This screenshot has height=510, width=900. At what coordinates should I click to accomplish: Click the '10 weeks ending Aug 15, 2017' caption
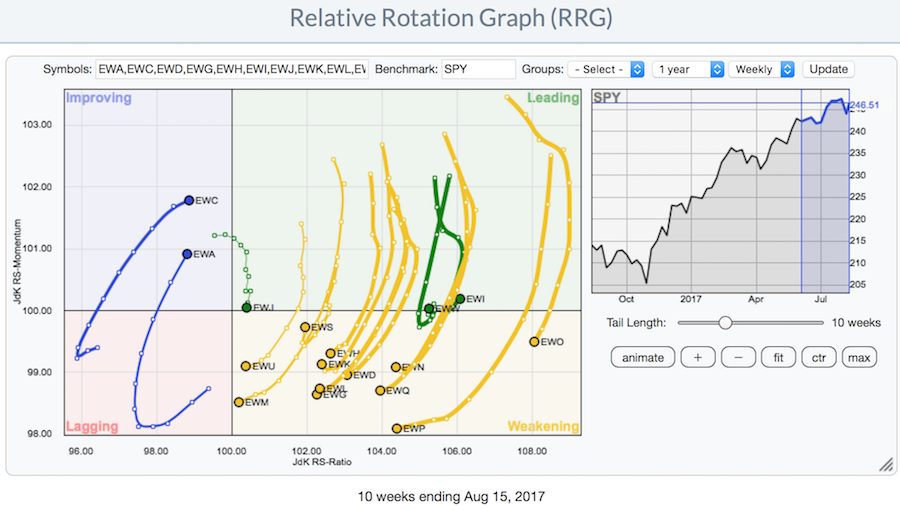point(451,496)
